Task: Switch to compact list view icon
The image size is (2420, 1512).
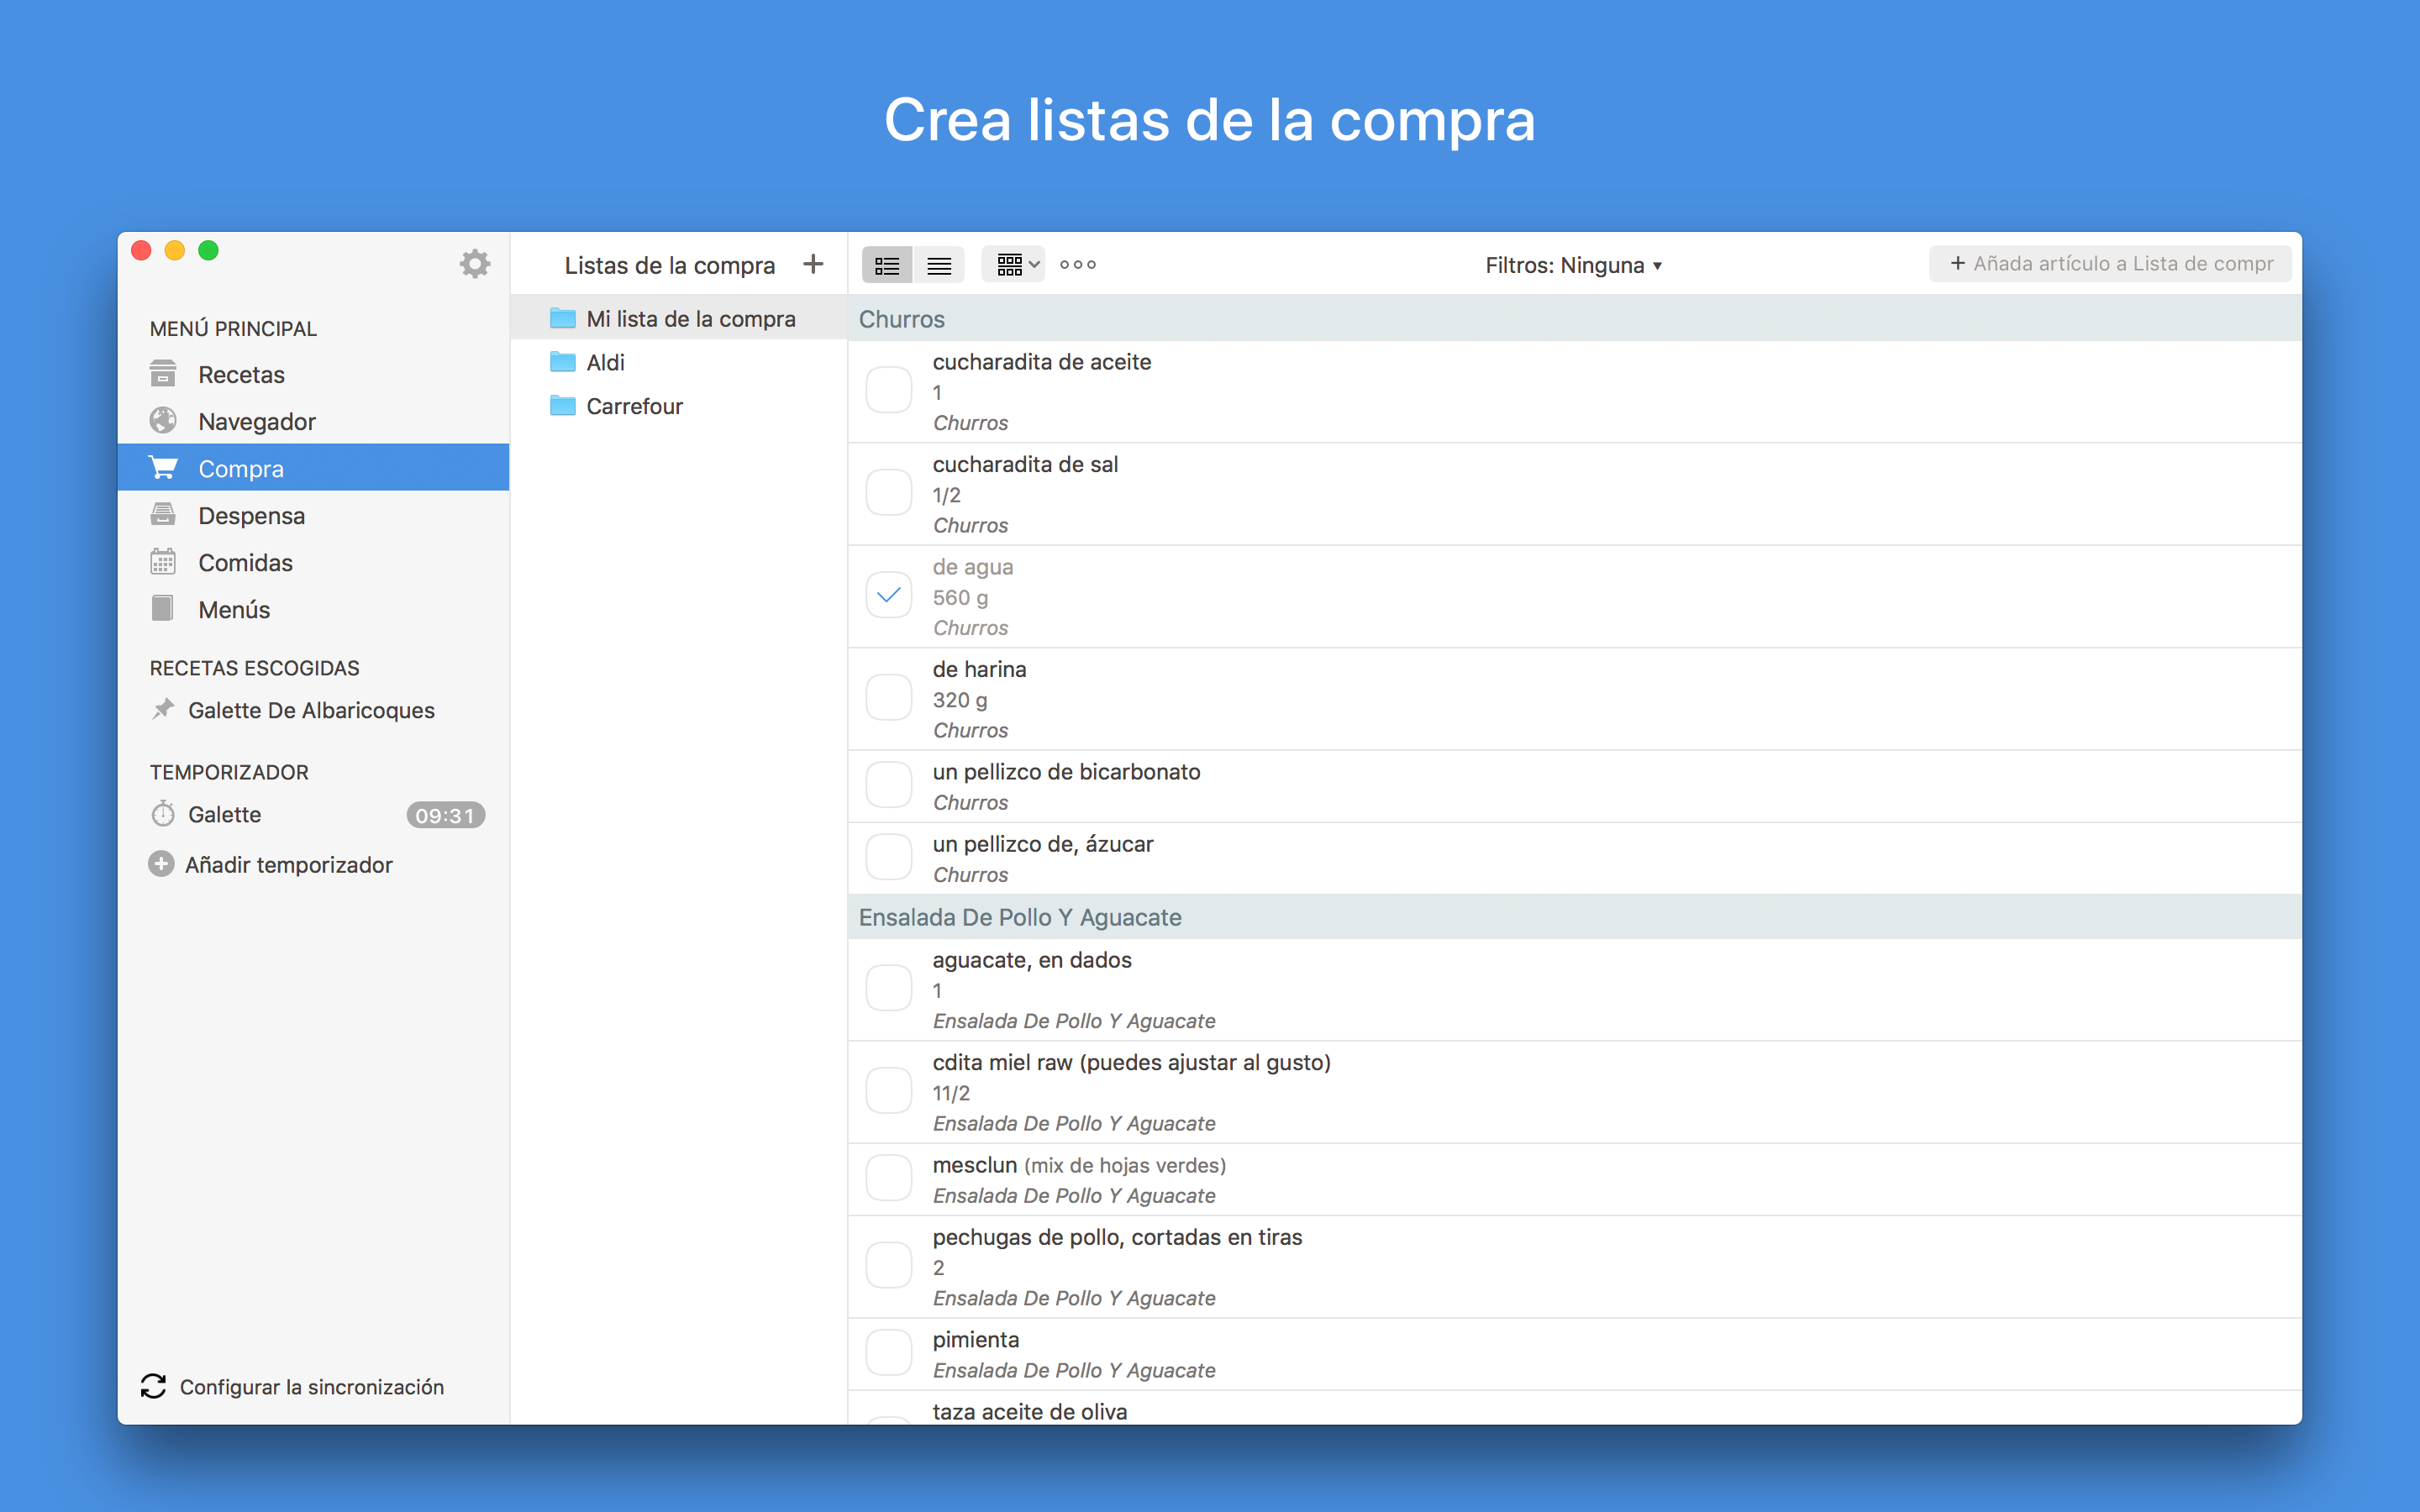Action: coord(938,265)
